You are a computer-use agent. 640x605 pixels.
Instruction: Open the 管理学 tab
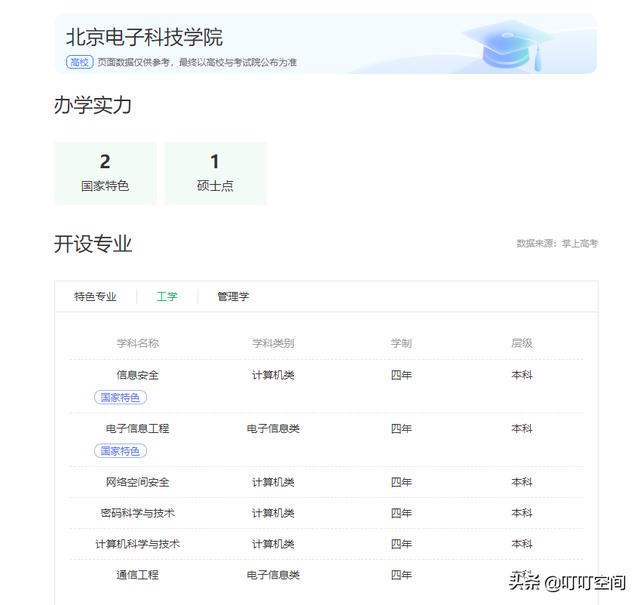click(x=233, y=296)
